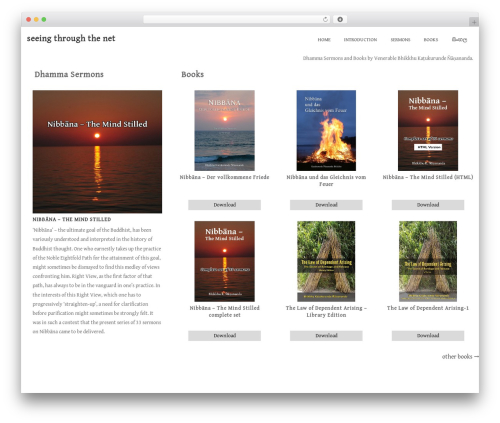Switch to the Sinhala language menu item
This screenshot has width=500, height=423.
point(459,40)
